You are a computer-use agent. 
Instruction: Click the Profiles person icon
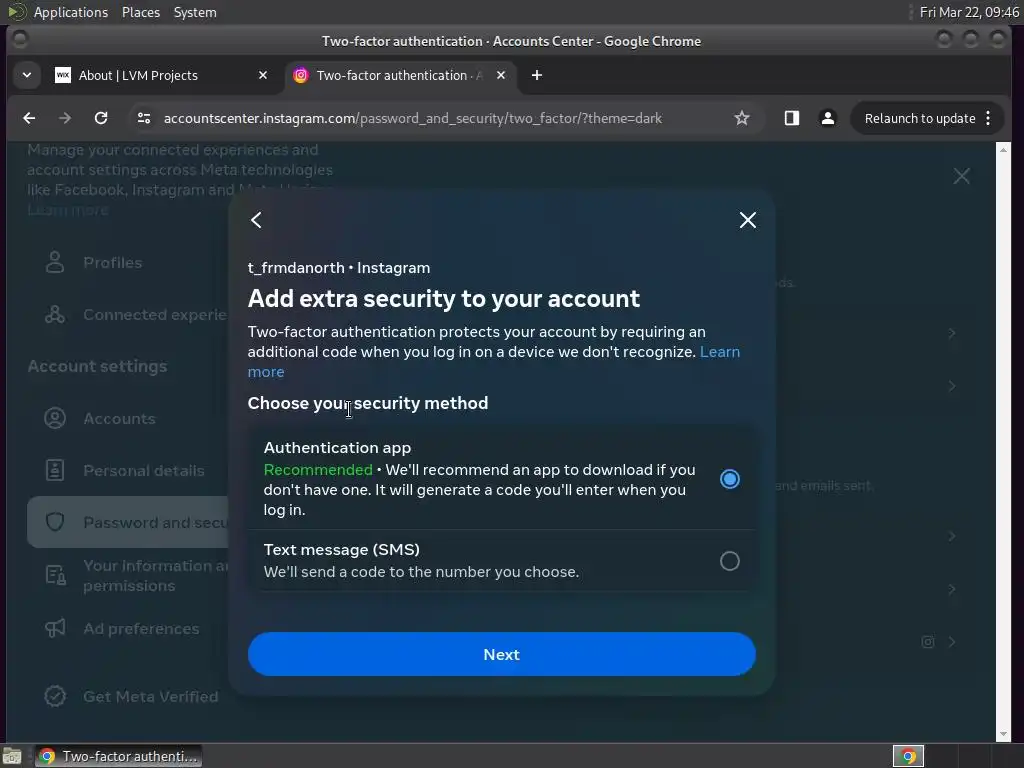(55, 263)
